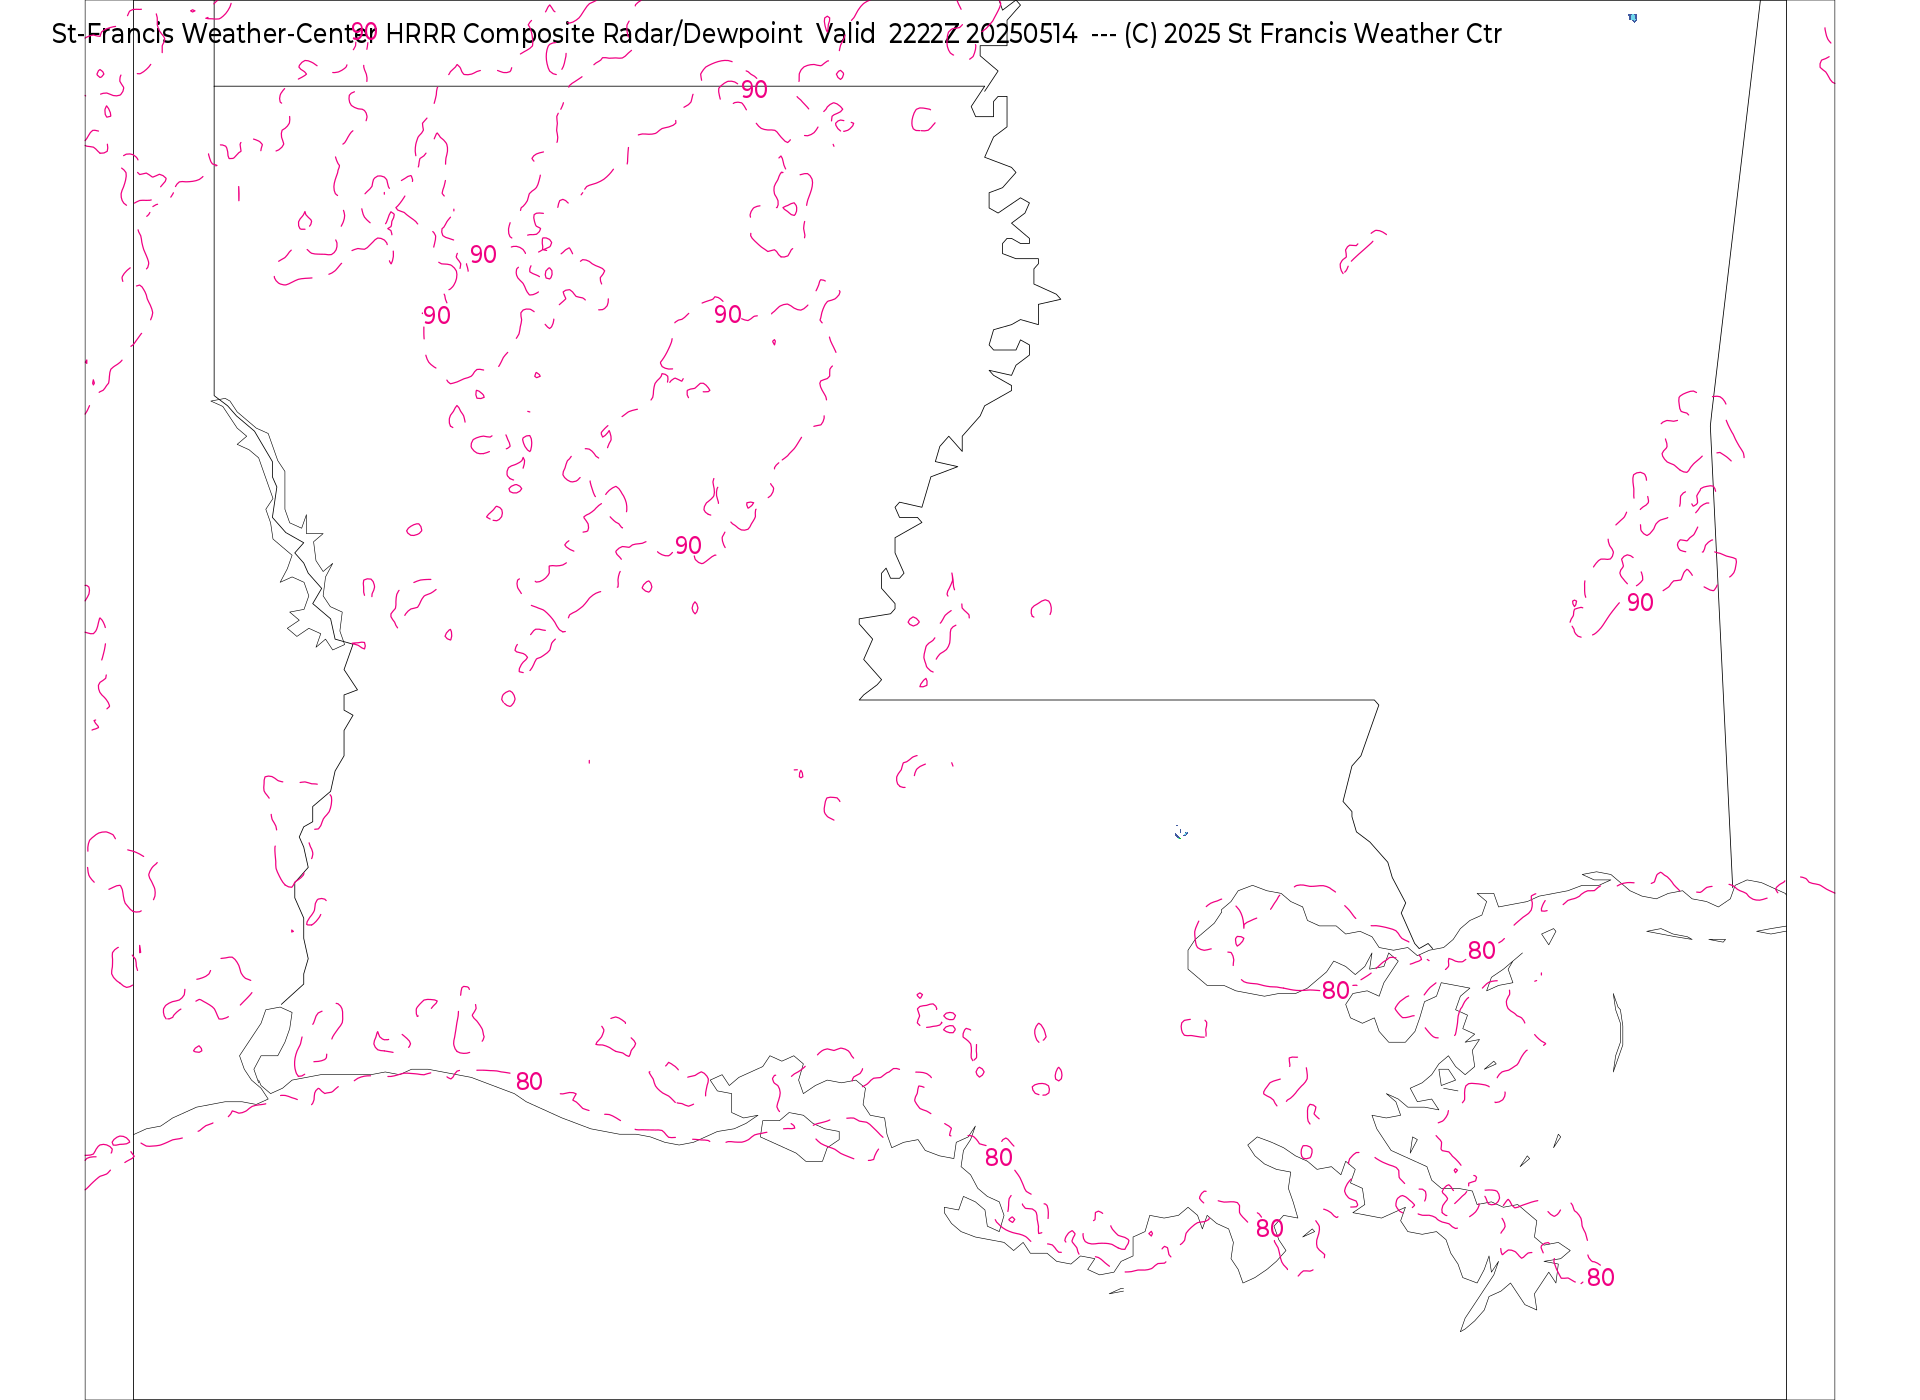This screenshot has width=1920, height=1400.
Task: Click the 80 label along the southwest Louisiana coast
Action: [529, 1082]
